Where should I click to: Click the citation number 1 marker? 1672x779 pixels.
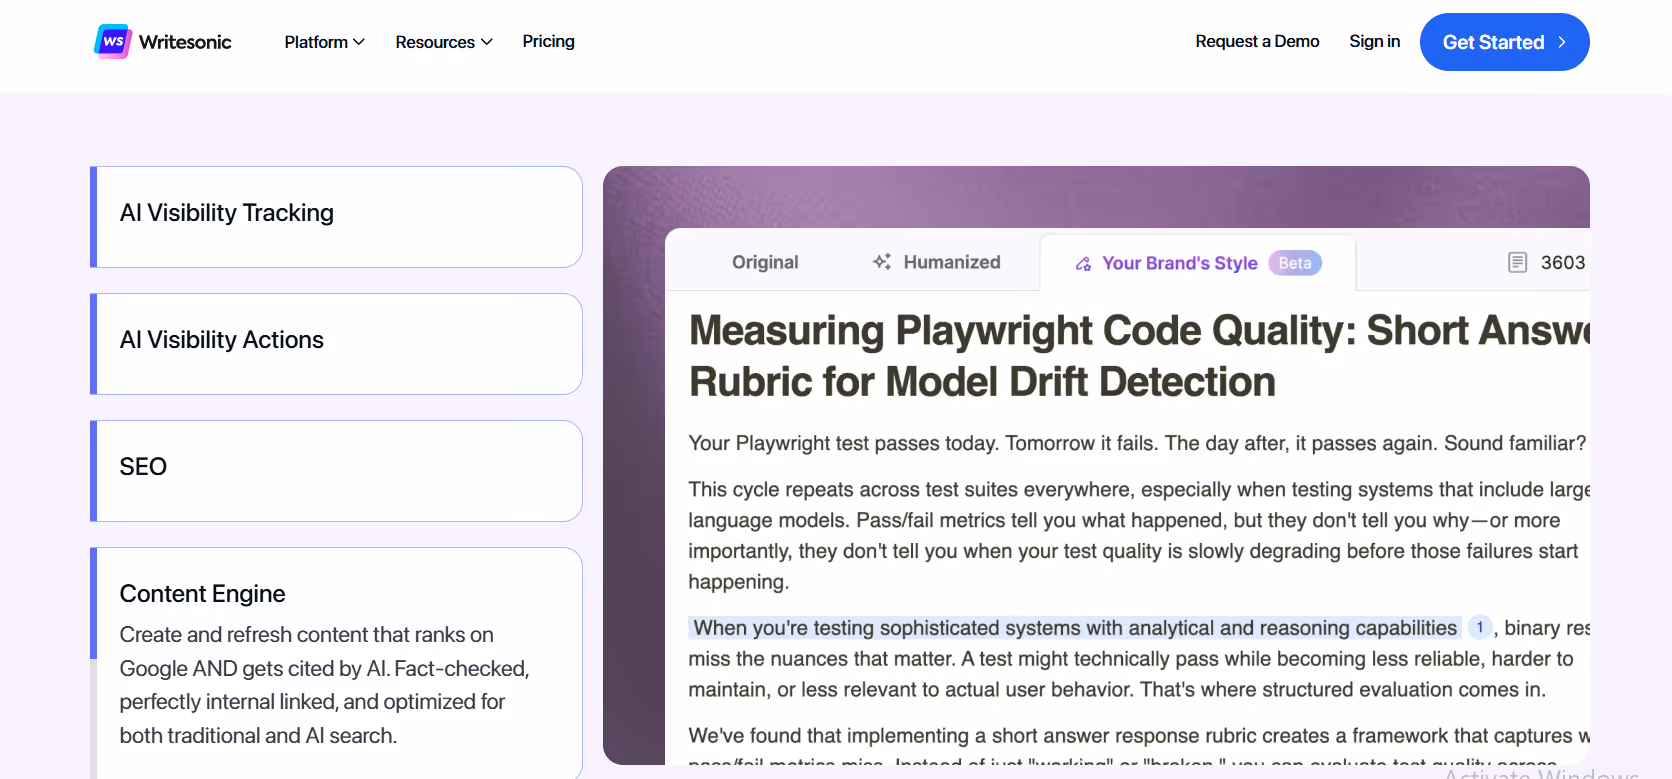point(1480,627)
